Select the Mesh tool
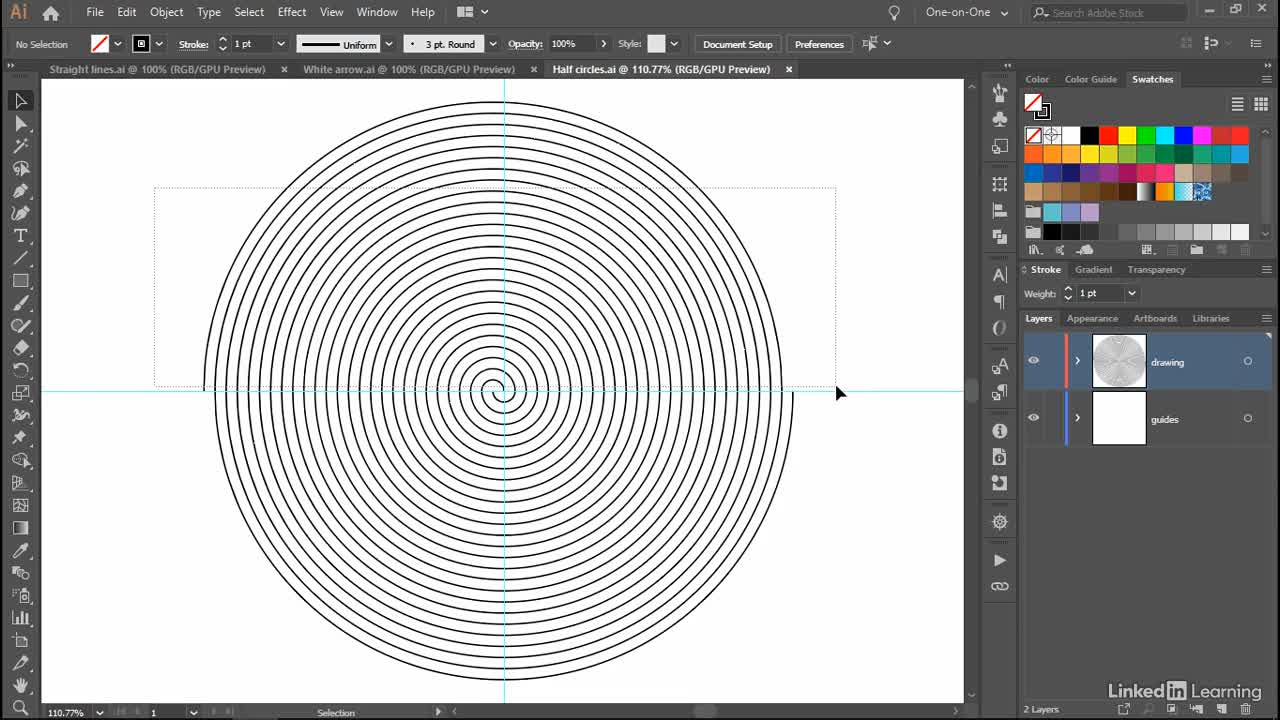Image resolution: width=1280 pixels, height=720 pixels. pos(20,506)
